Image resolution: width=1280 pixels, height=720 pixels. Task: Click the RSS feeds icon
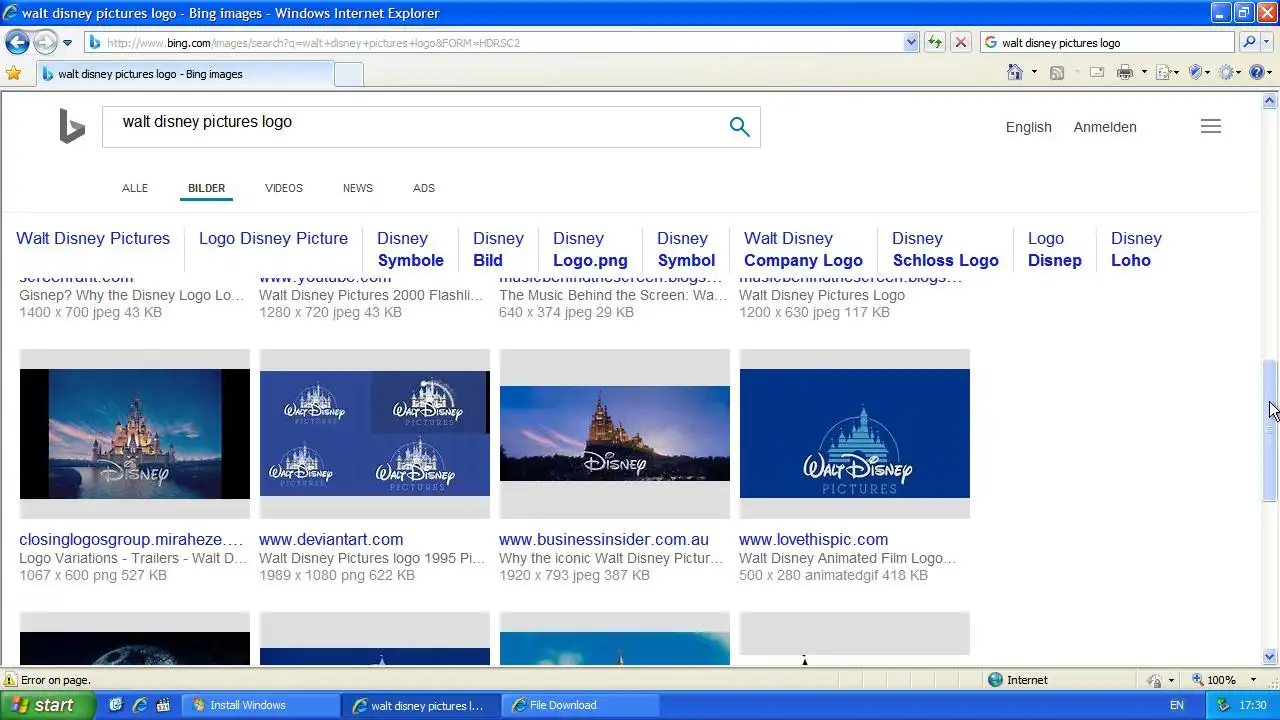[x=1056, y=72]
